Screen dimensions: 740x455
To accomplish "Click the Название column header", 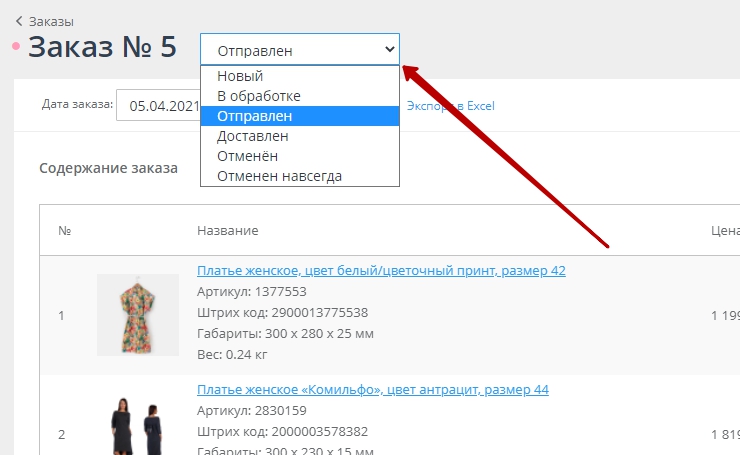I will [x=227, y=231].
